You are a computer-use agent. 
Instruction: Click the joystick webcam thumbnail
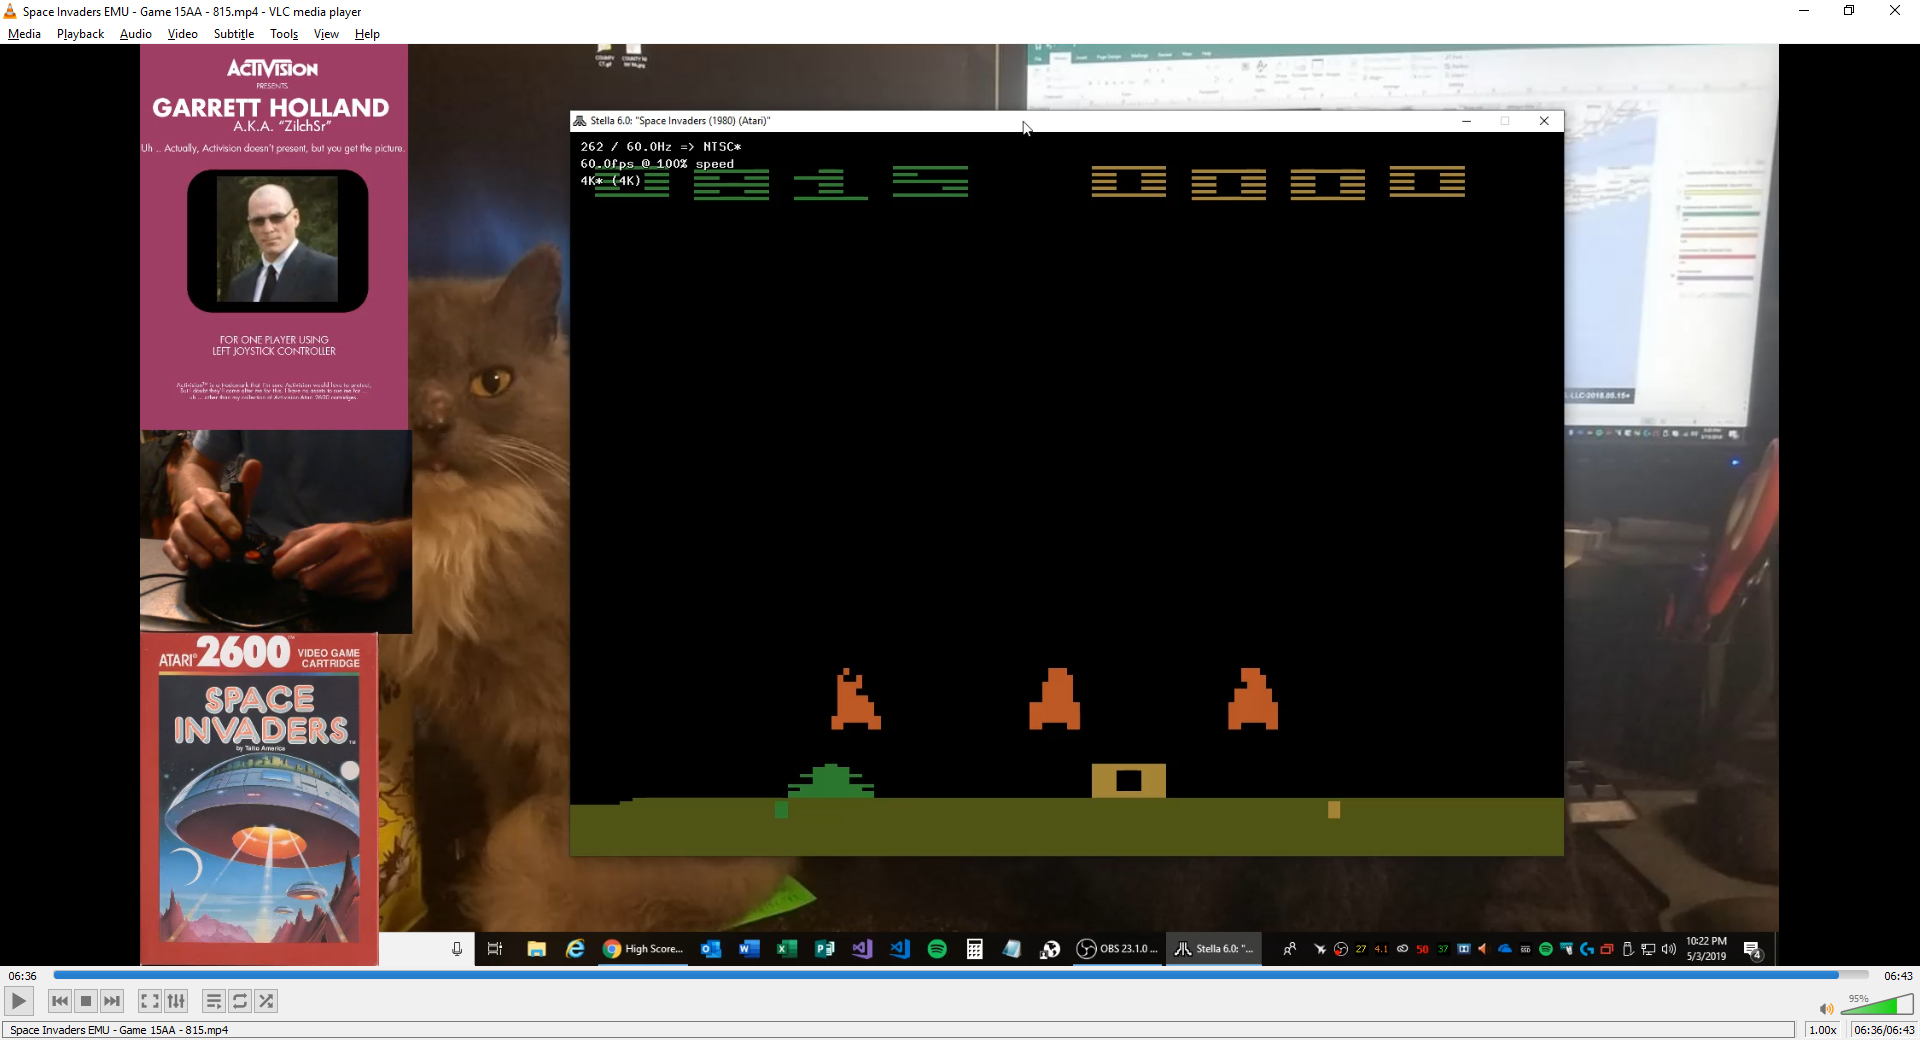tap(276, 531)
